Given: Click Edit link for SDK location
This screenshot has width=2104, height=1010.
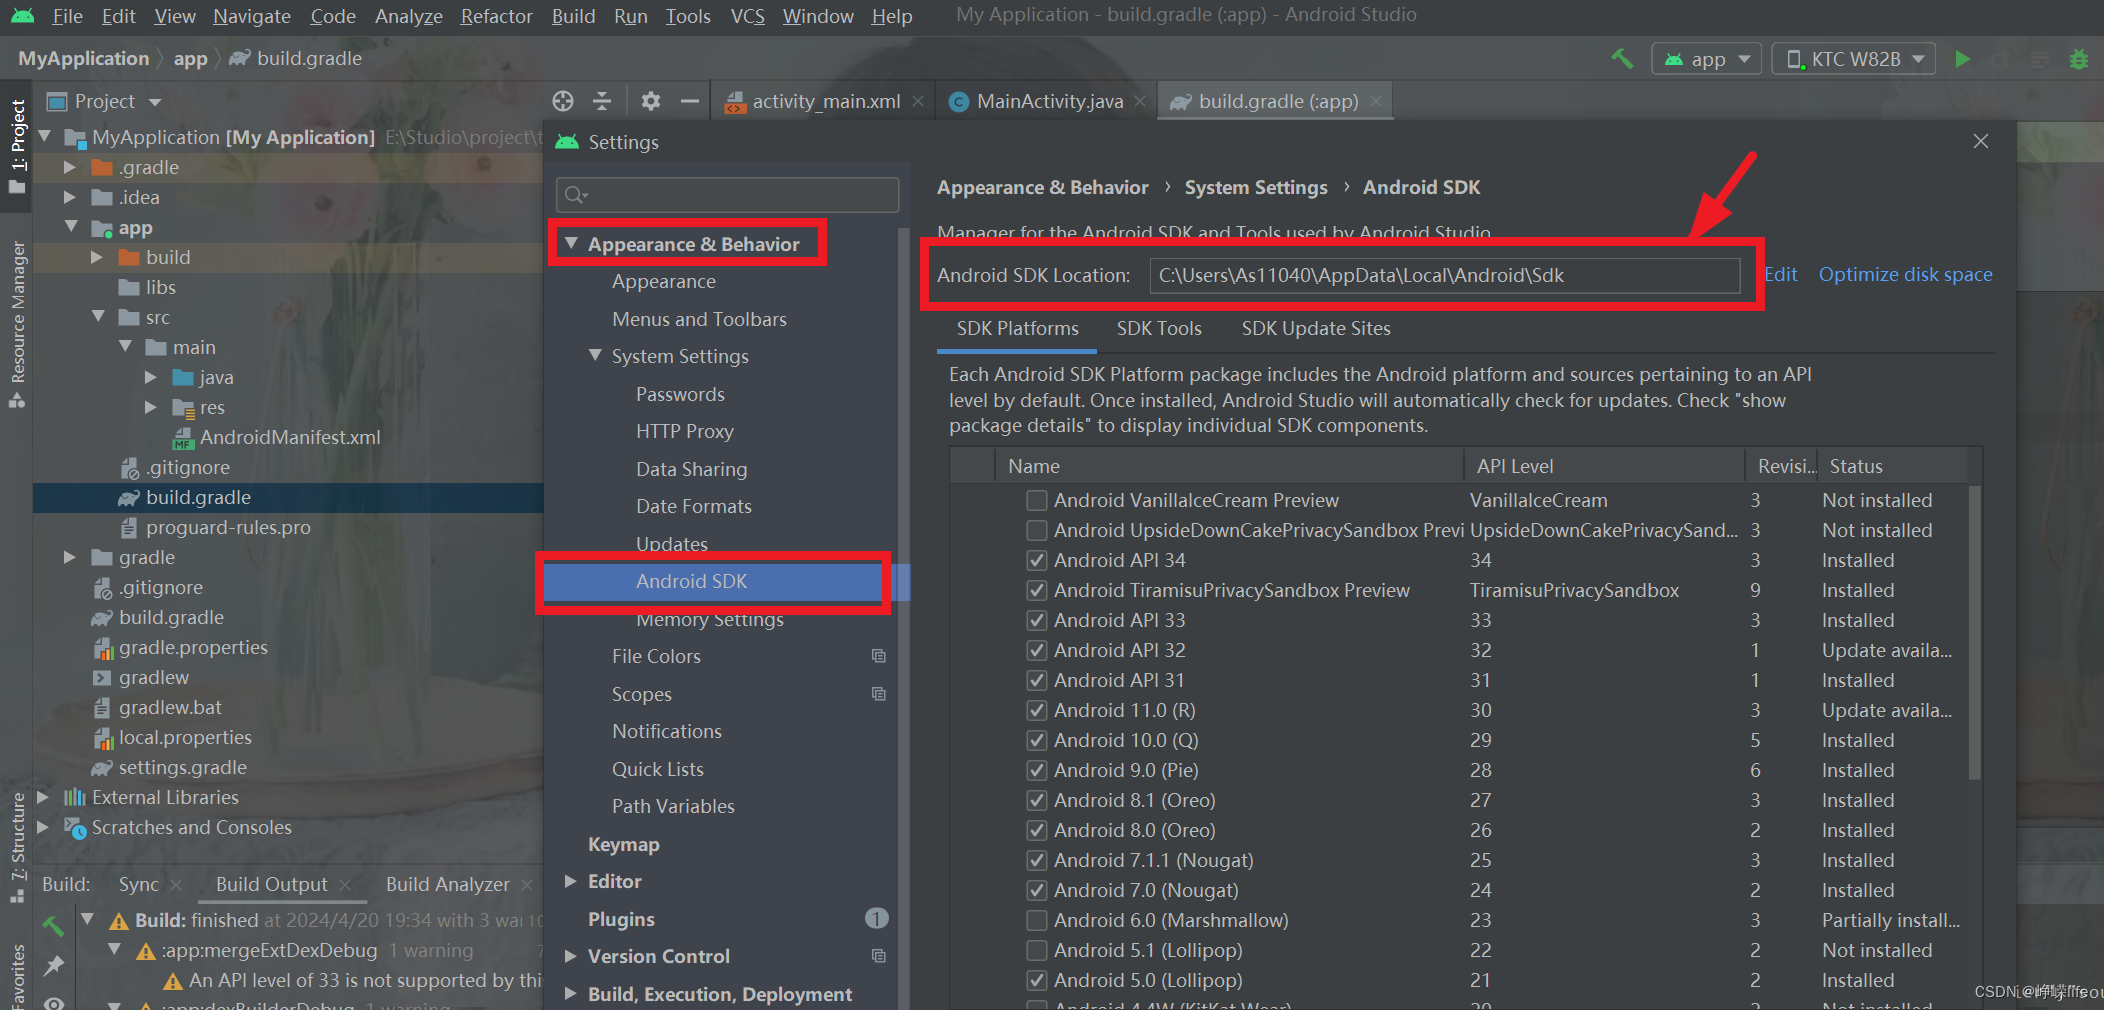Looking at the screenshot, I should [x=1780, y=274].
